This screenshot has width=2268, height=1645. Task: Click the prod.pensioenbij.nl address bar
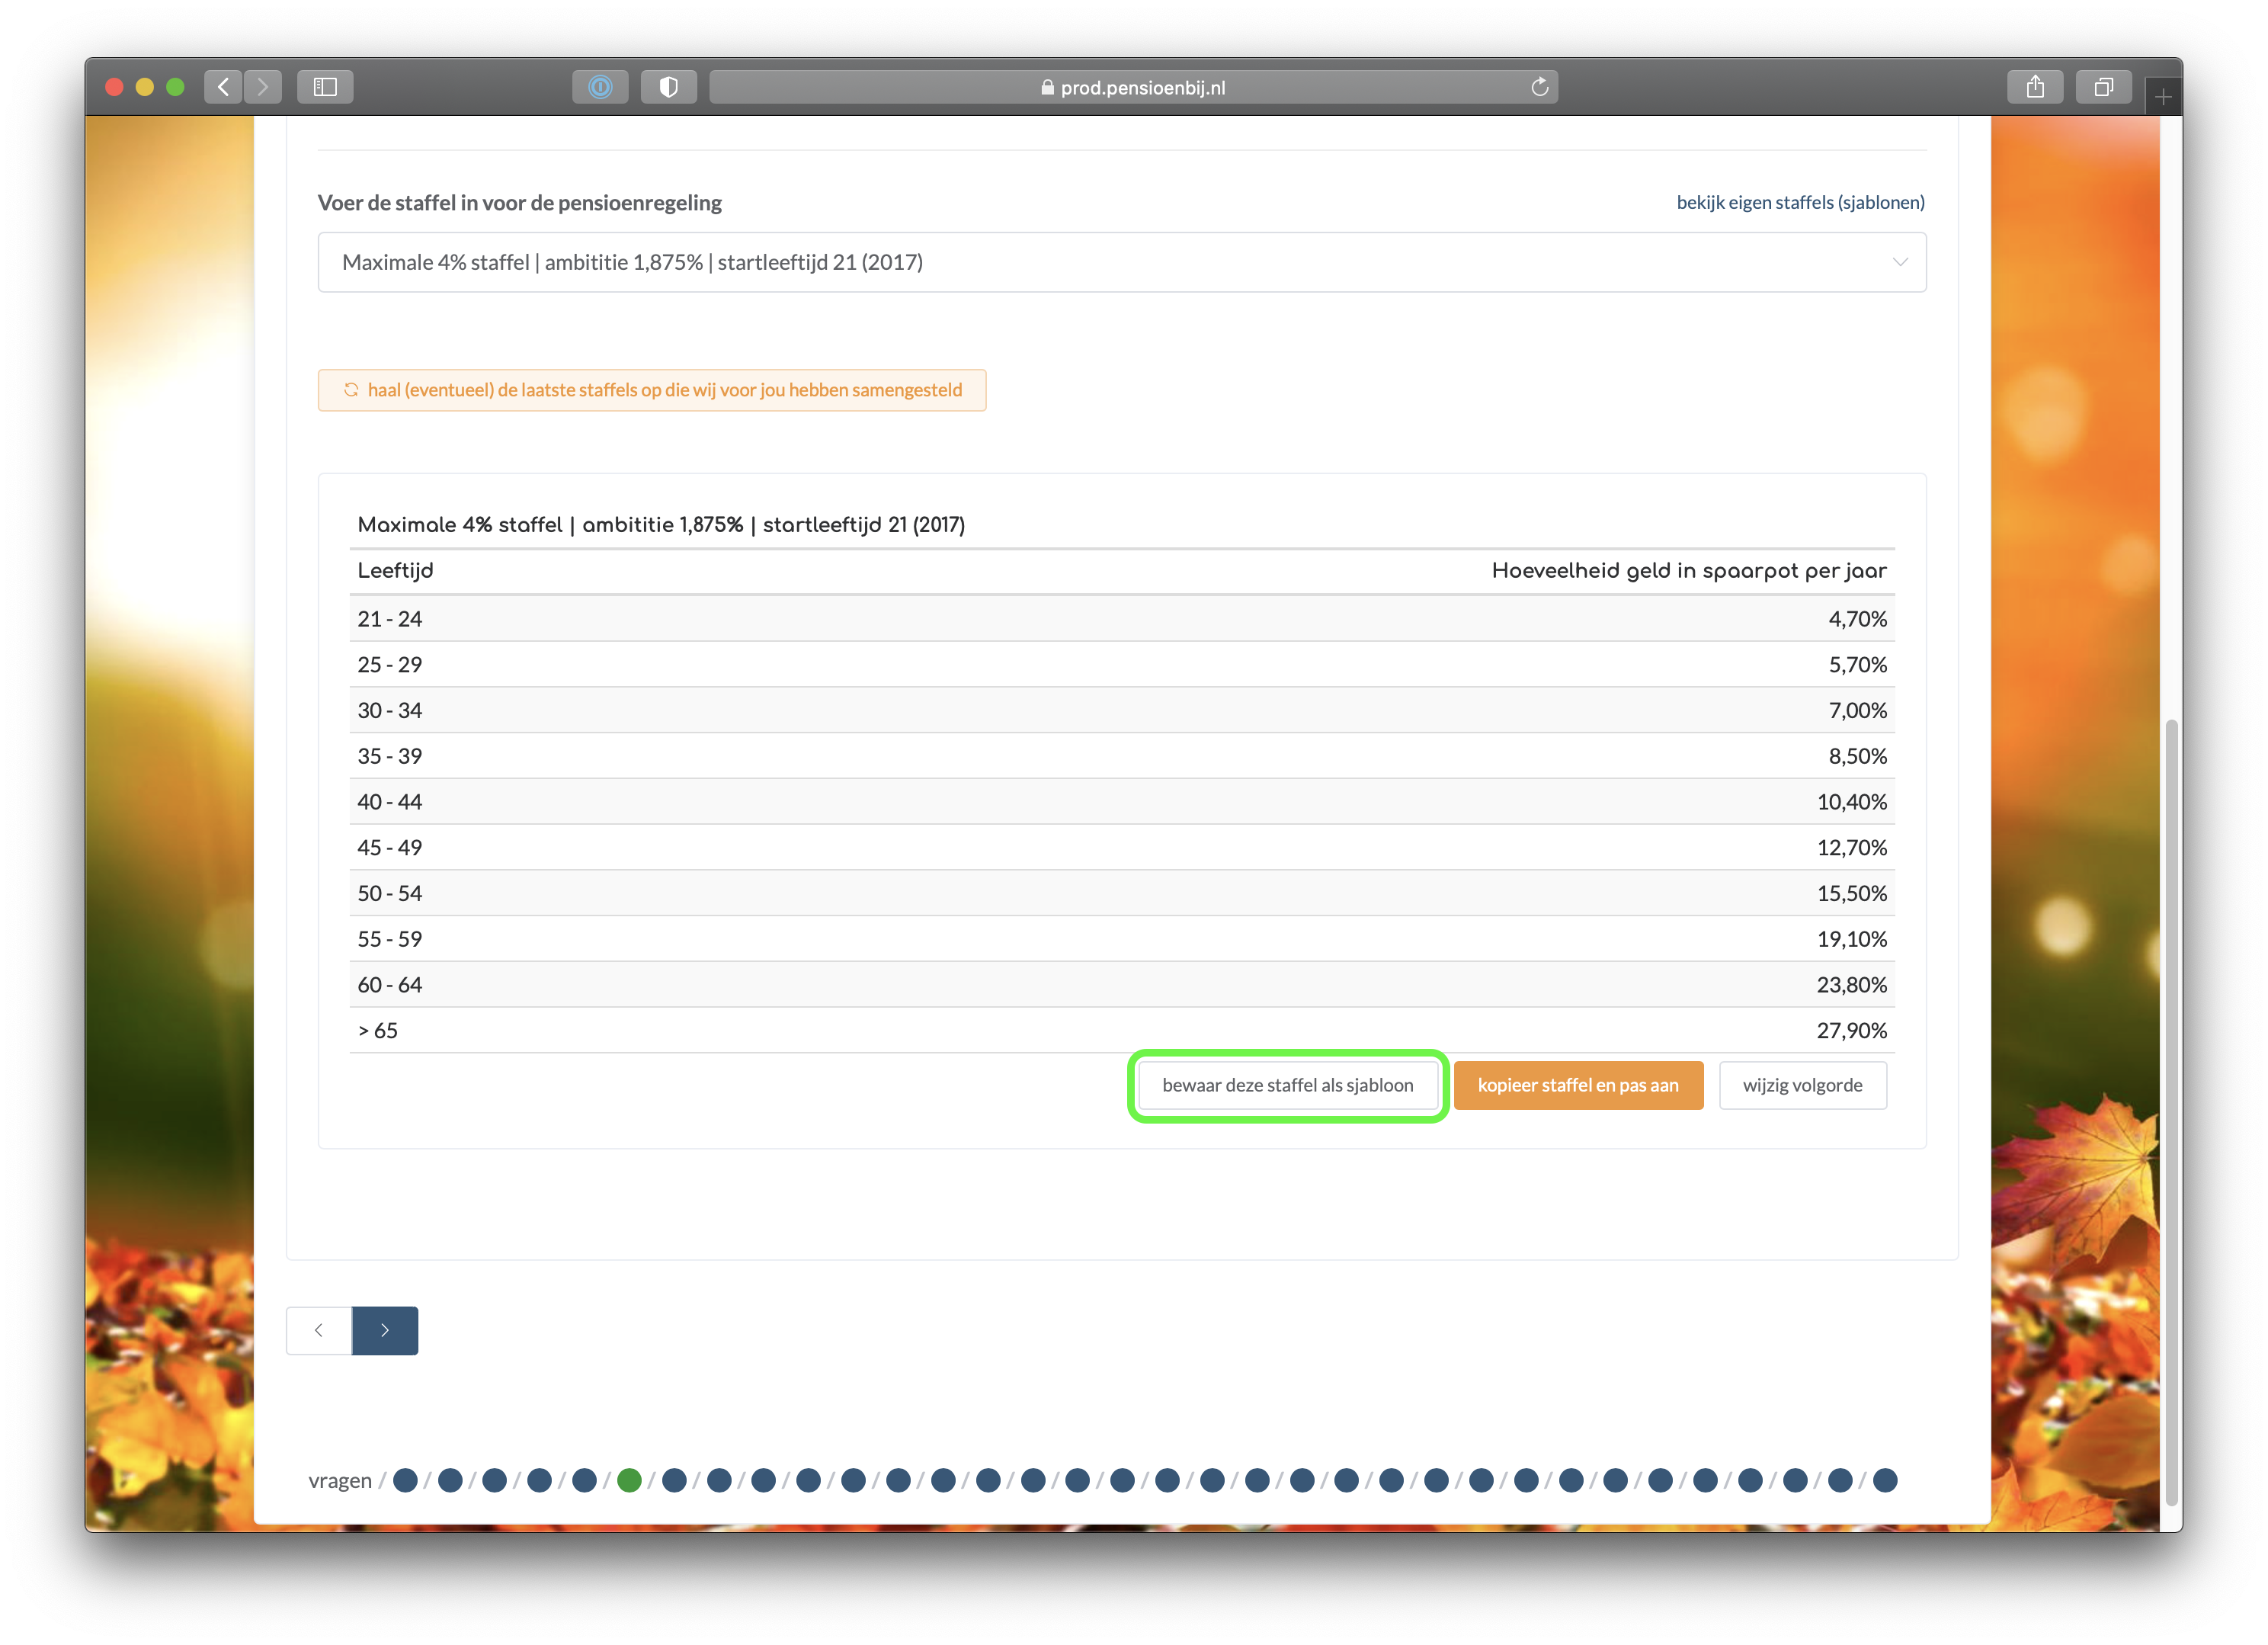click(1133, 87)
